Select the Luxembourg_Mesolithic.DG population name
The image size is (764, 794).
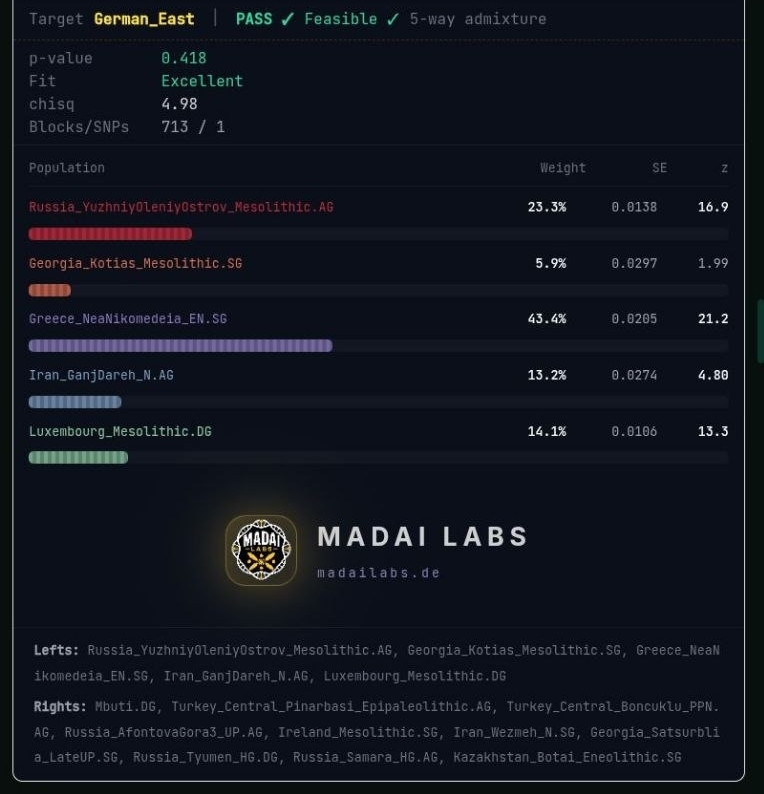[x=120, y=431]
